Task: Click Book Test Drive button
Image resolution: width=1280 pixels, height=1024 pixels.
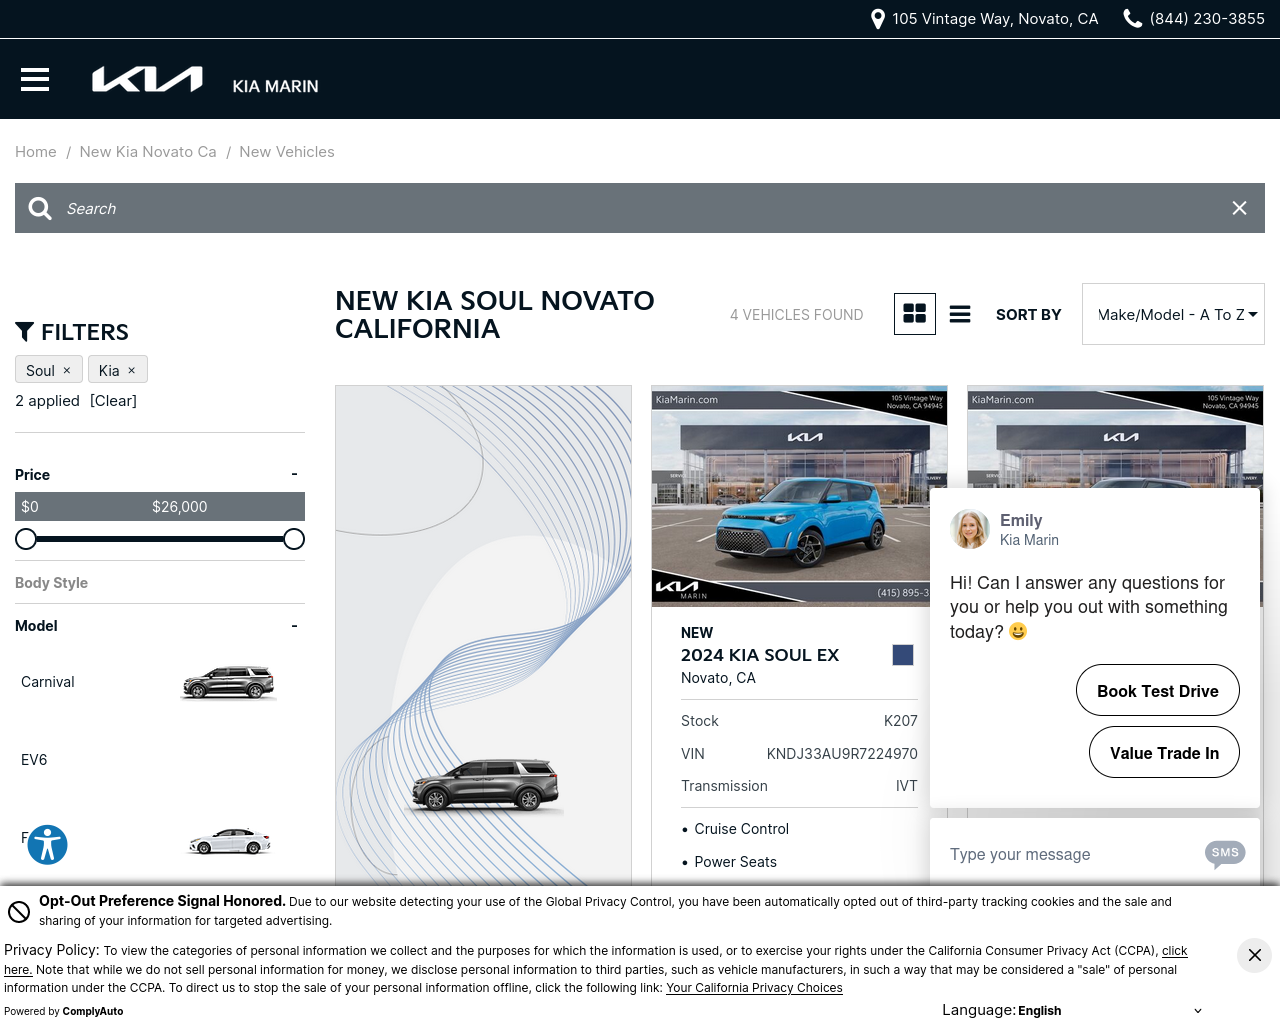Action: coord(1158,690)
